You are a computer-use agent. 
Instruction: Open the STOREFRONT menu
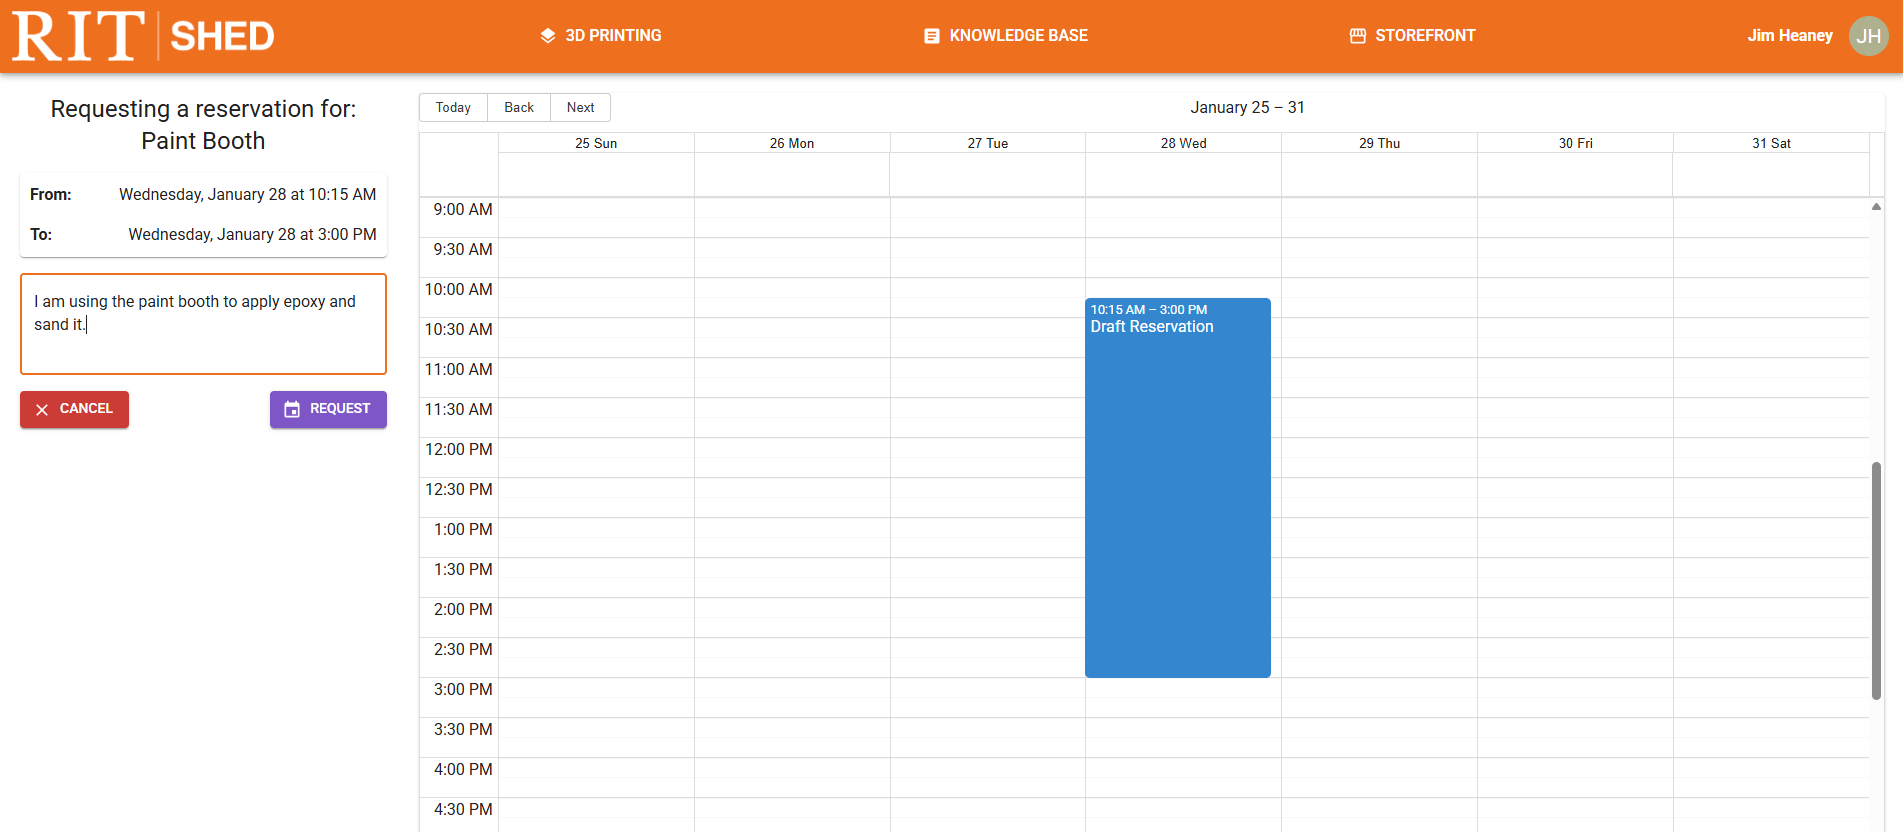pos(1412,36)
